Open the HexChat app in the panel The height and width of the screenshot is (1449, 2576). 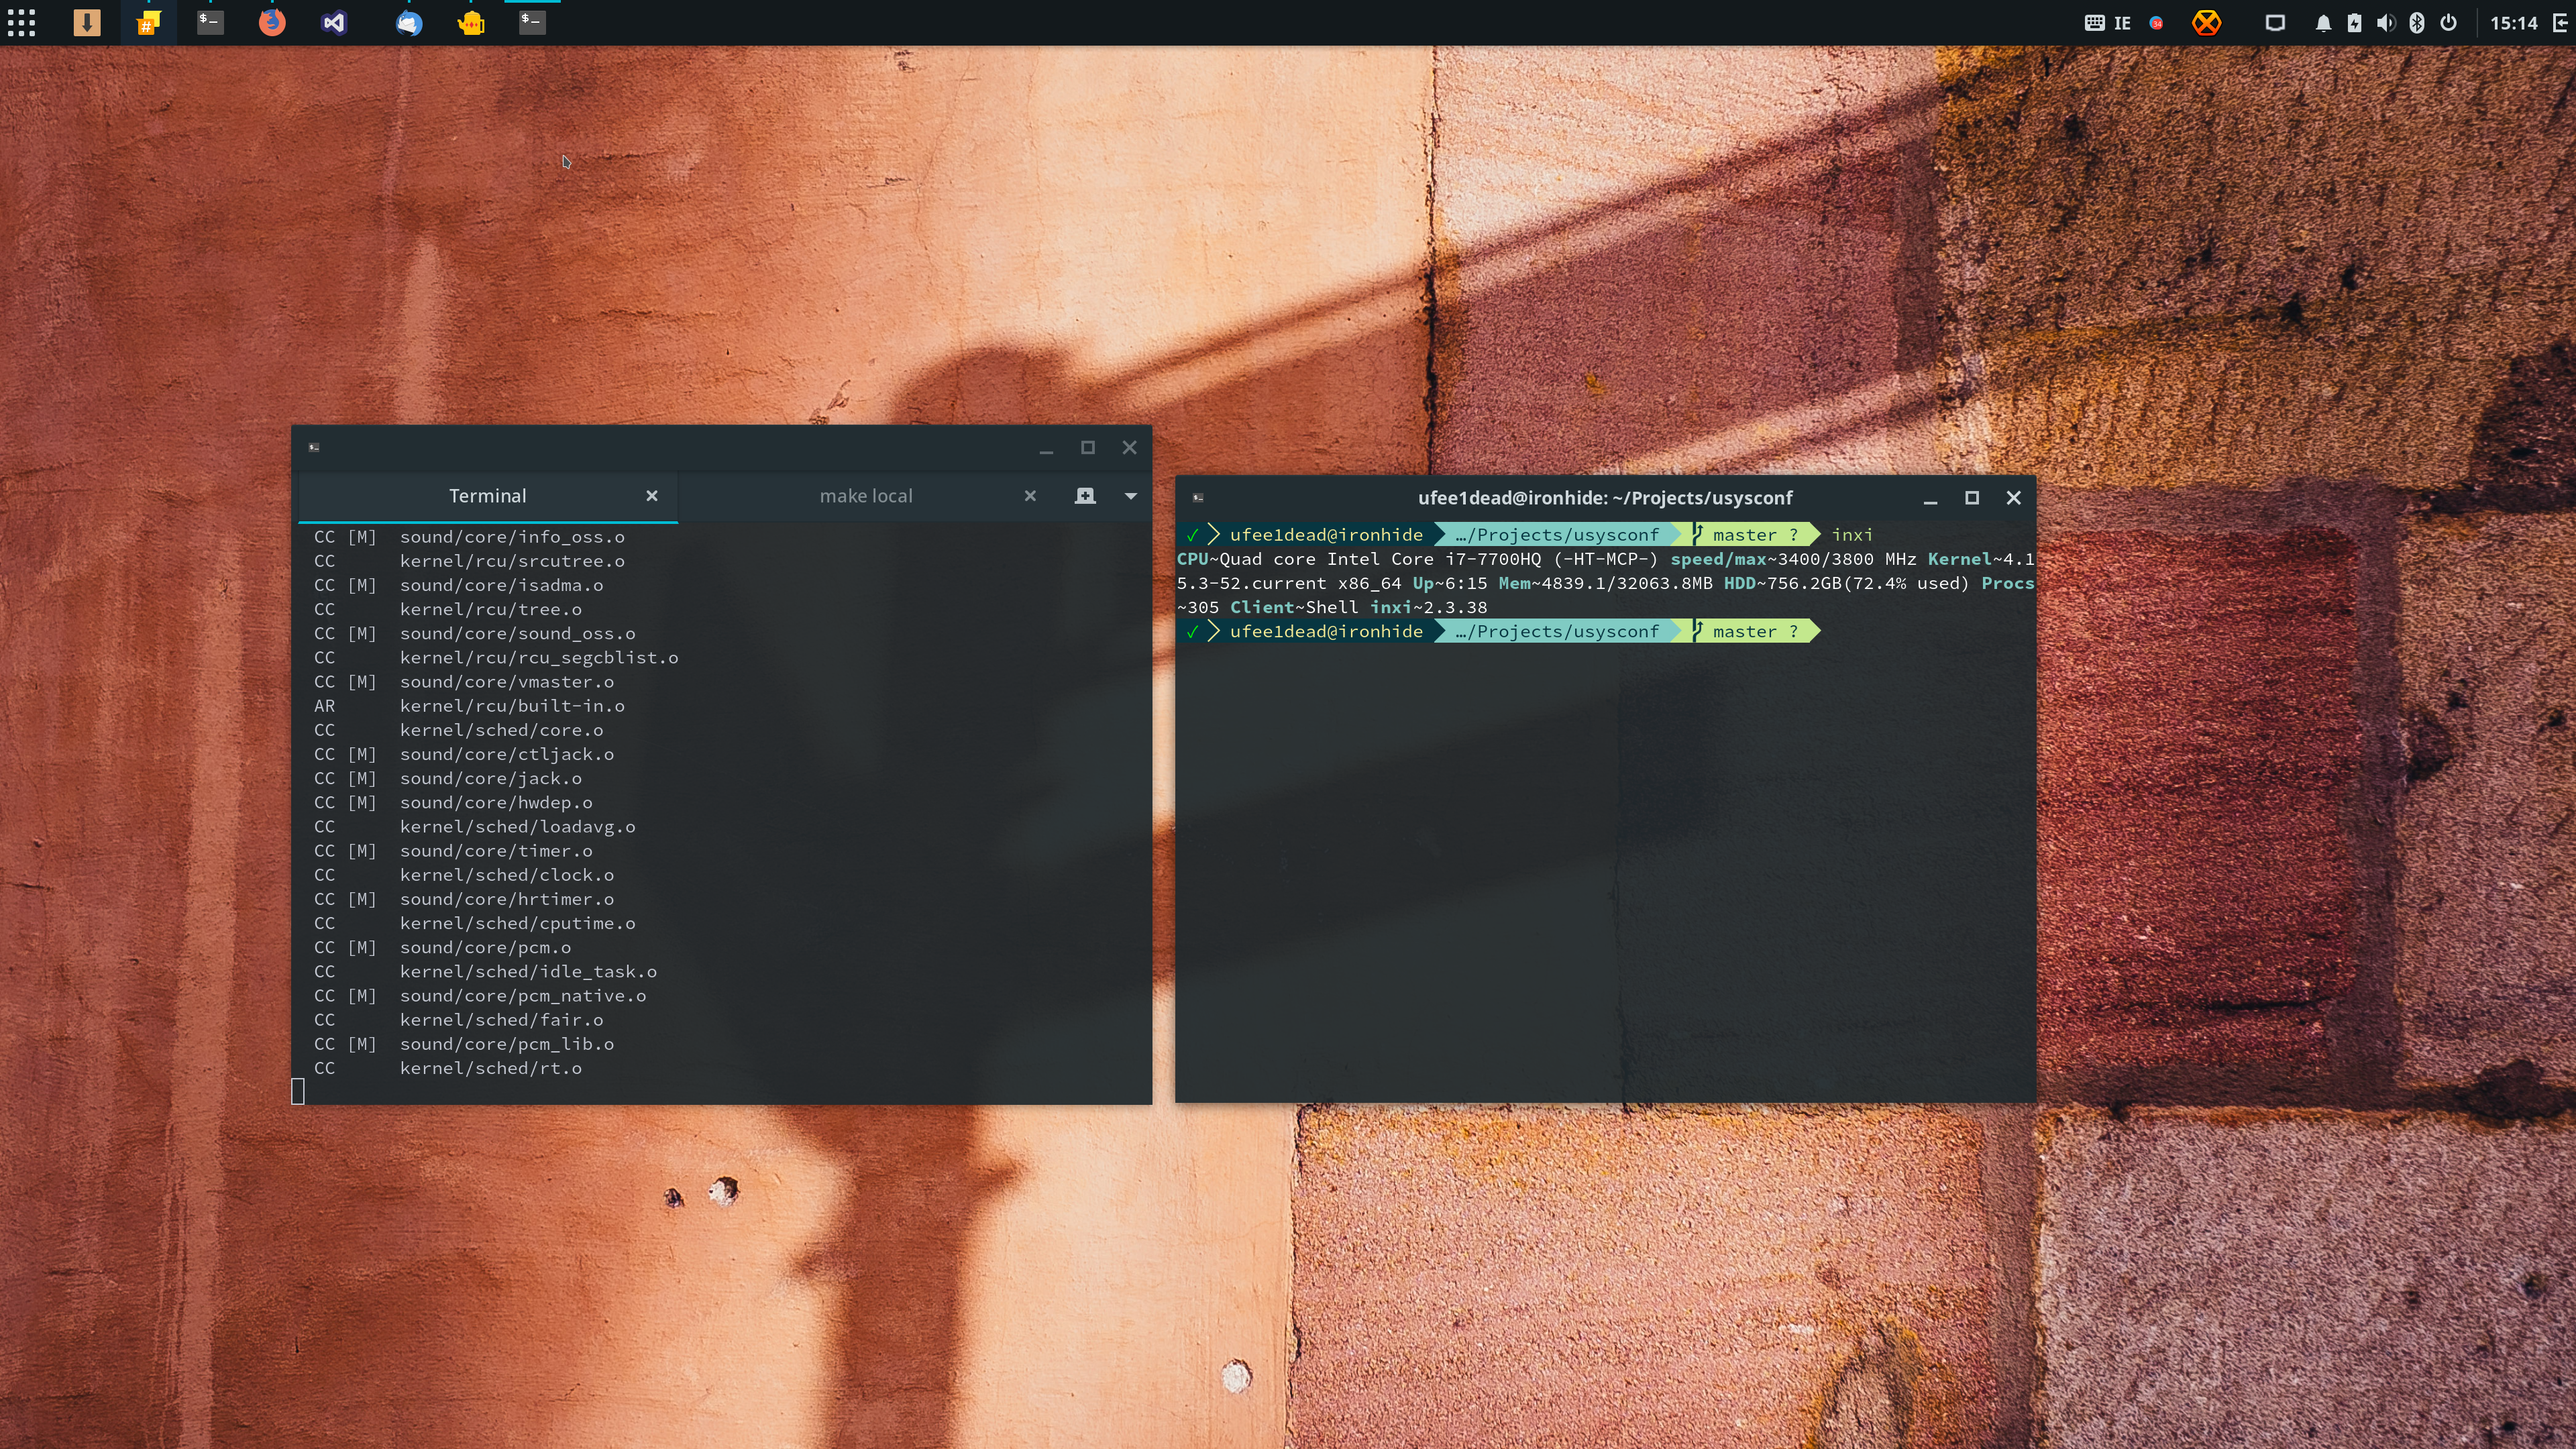pyautogui.click(x=148, y=22)
